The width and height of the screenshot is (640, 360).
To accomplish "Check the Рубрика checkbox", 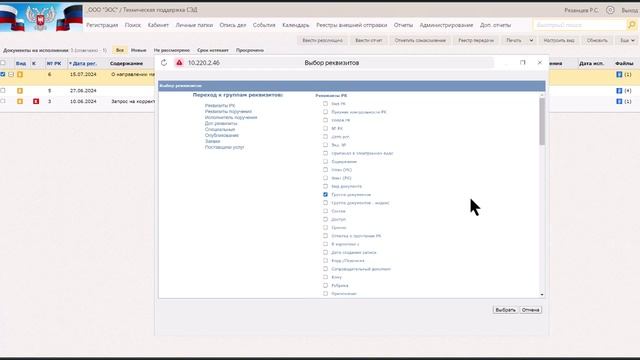I will [325, 285].
